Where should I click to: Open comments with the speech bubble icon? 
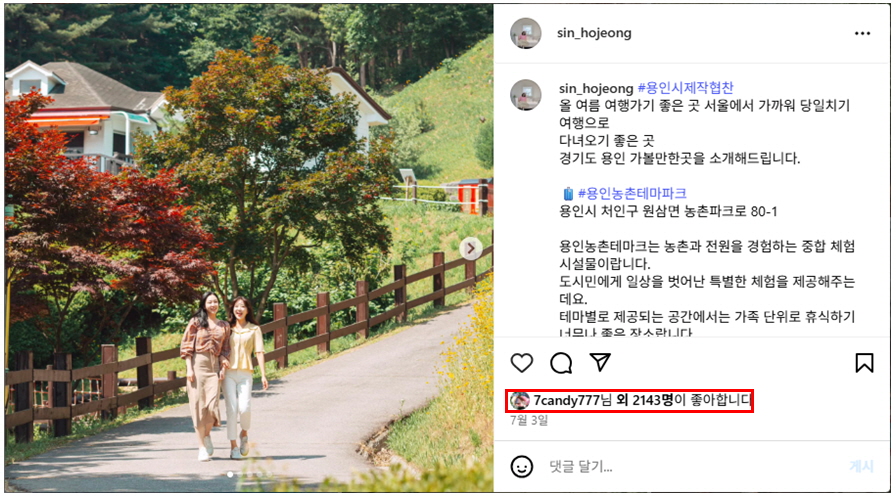coord(561,363)
